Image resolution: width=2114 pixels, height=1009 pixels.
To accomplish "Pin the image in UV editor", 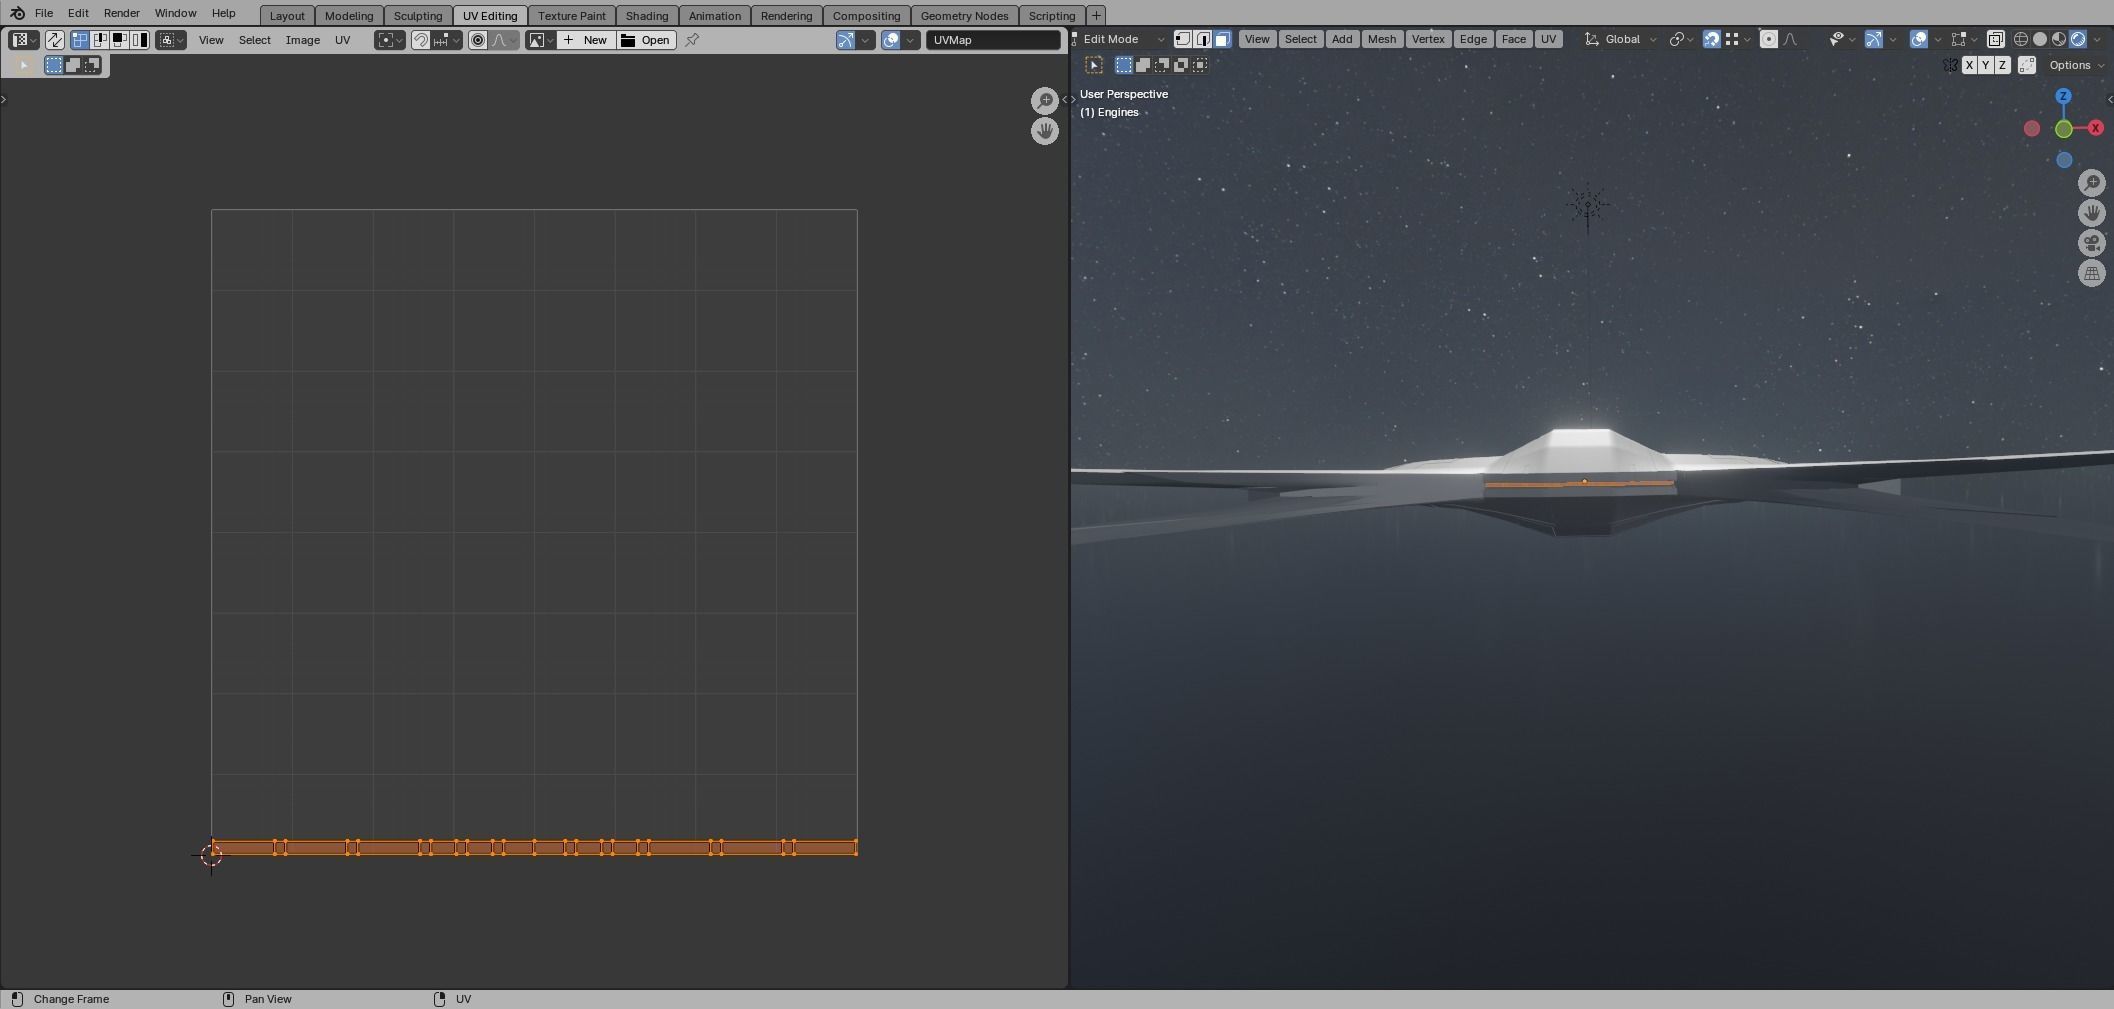I will (692, 40).
